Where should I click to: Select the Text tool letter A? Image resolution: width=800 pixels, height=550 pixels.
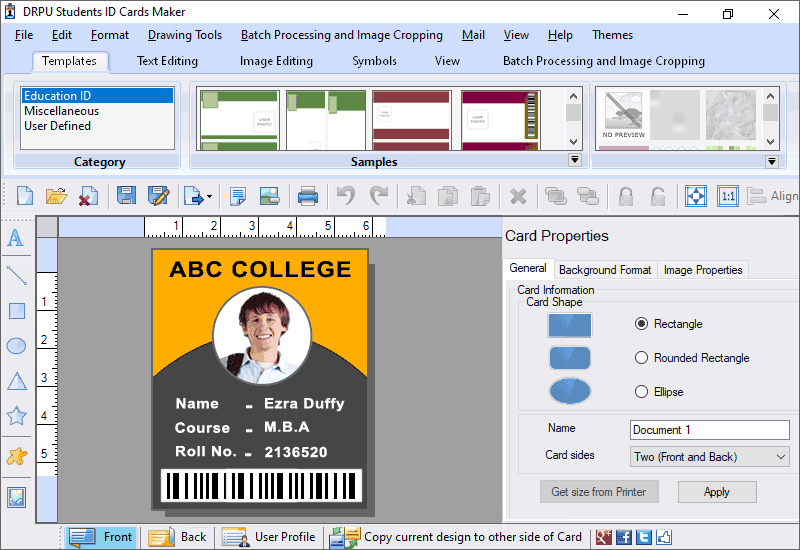tap(16, 238)
